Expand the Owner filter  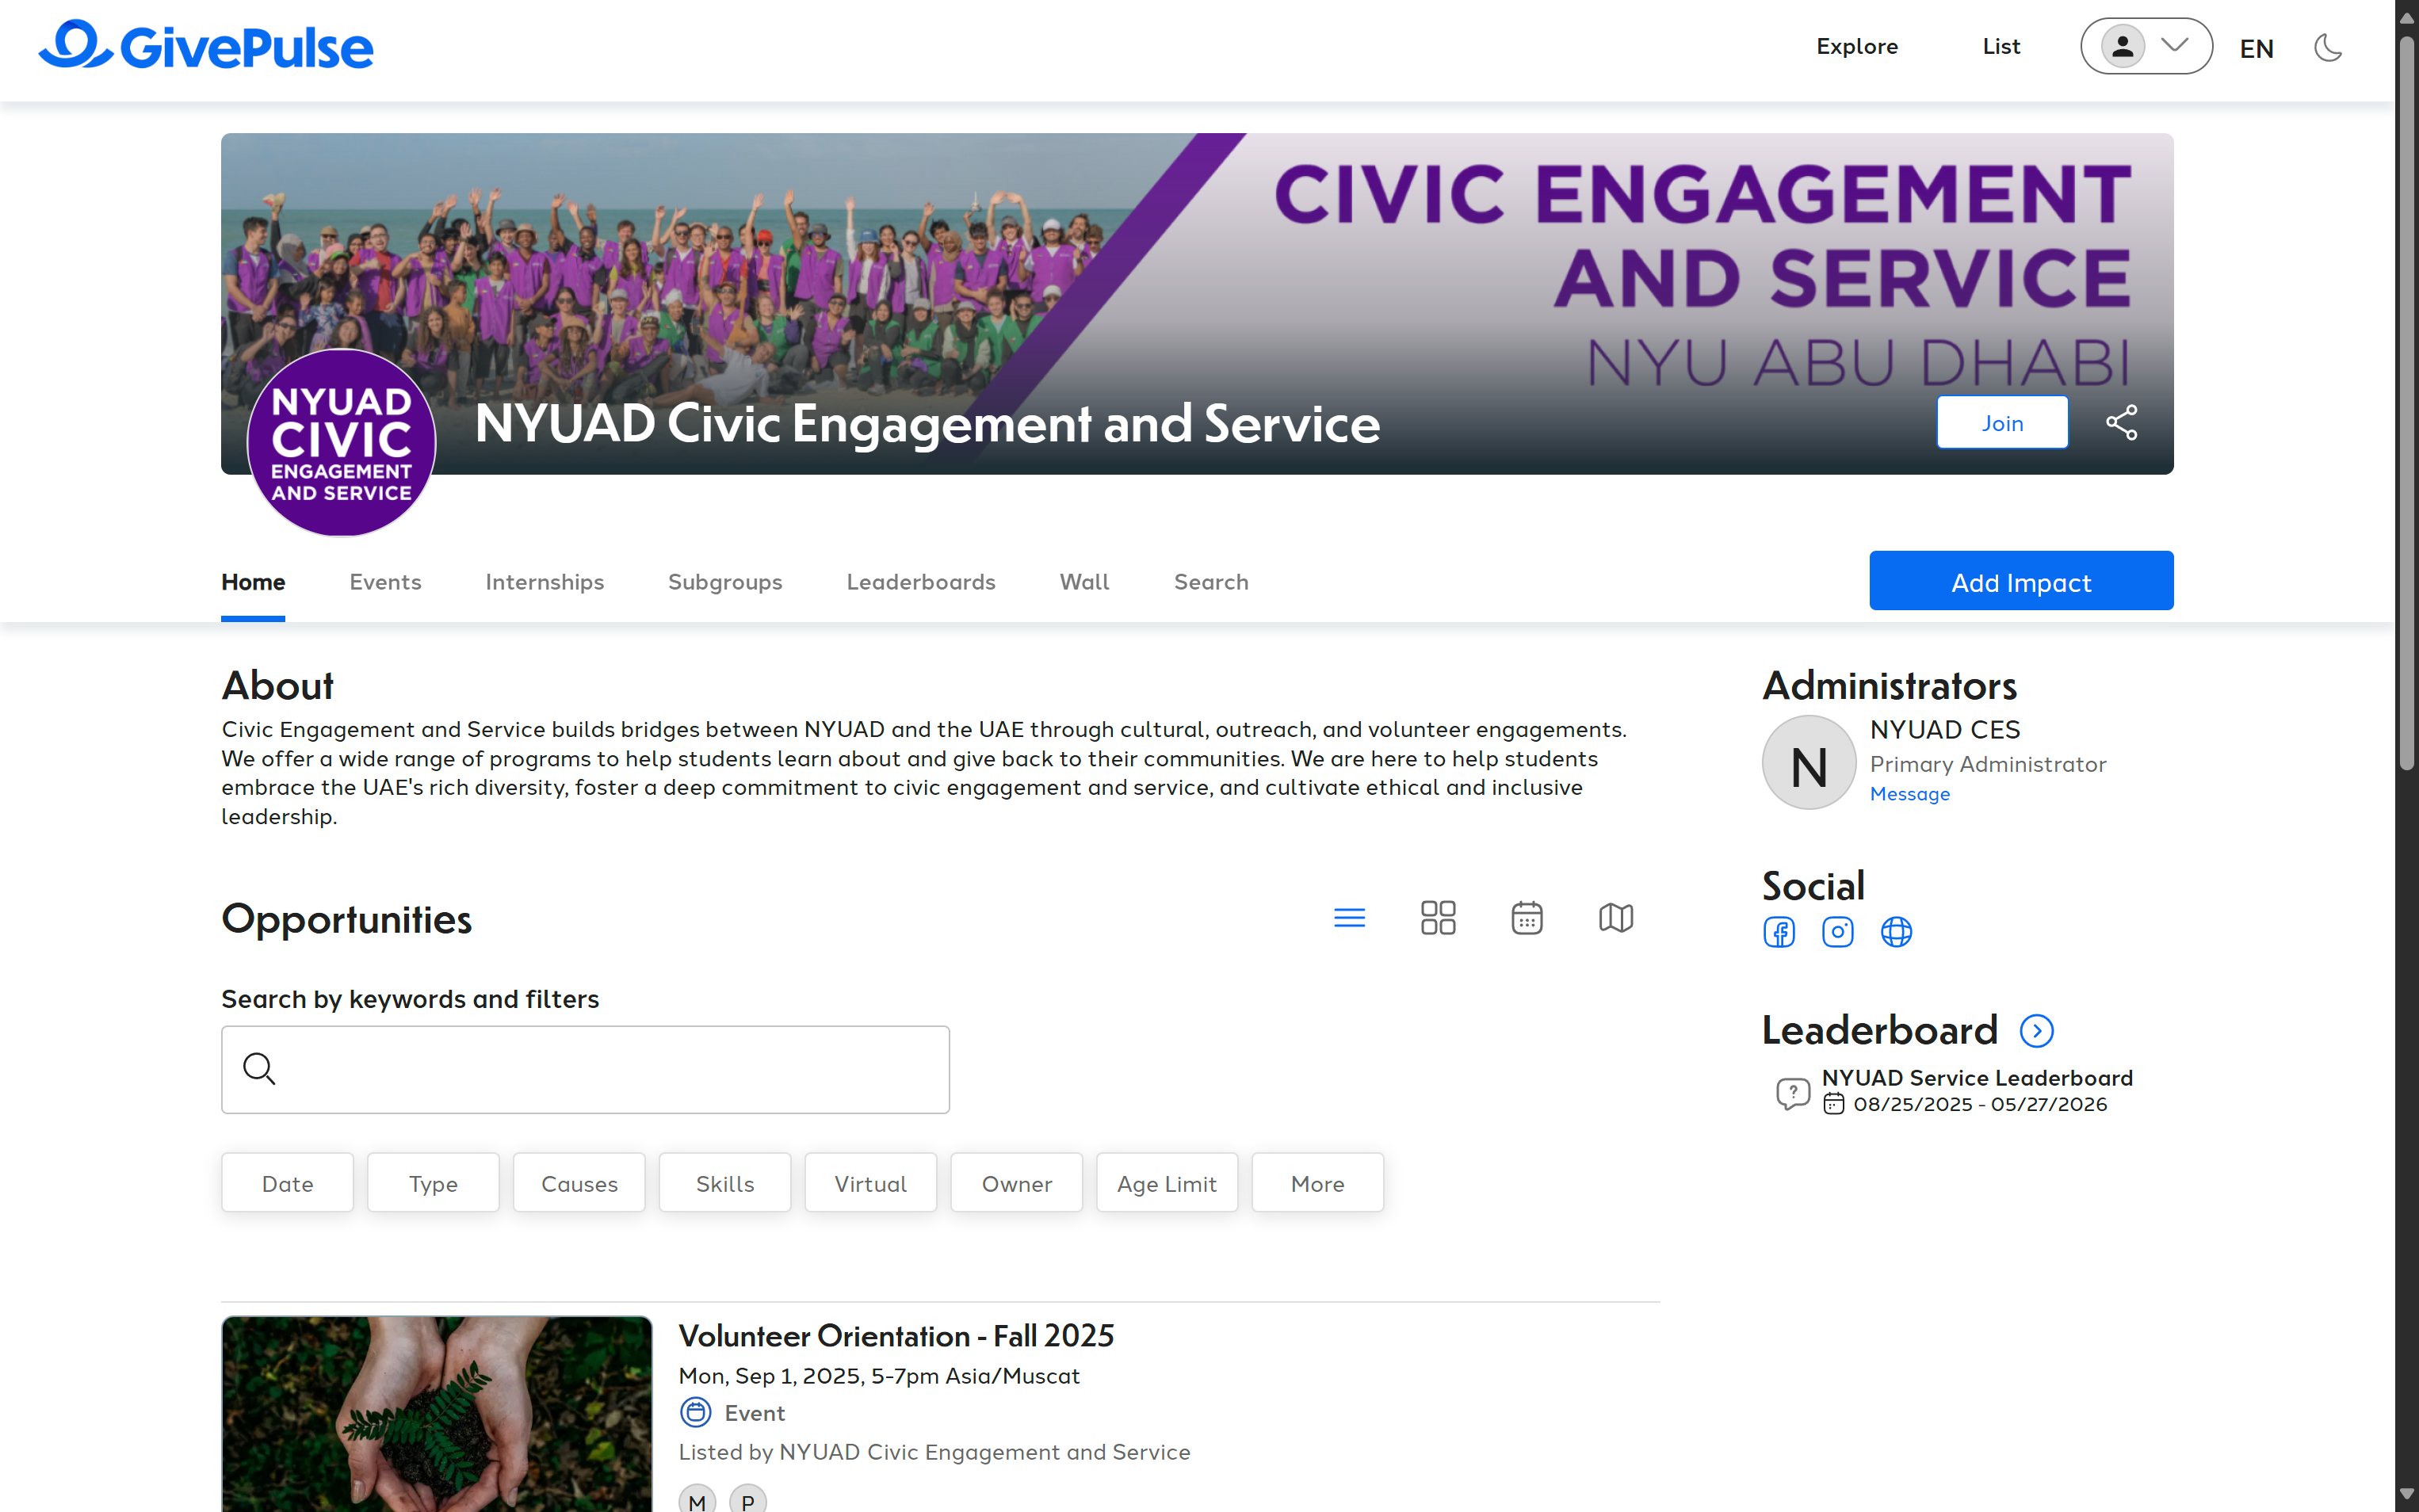pos(1017,1183)
